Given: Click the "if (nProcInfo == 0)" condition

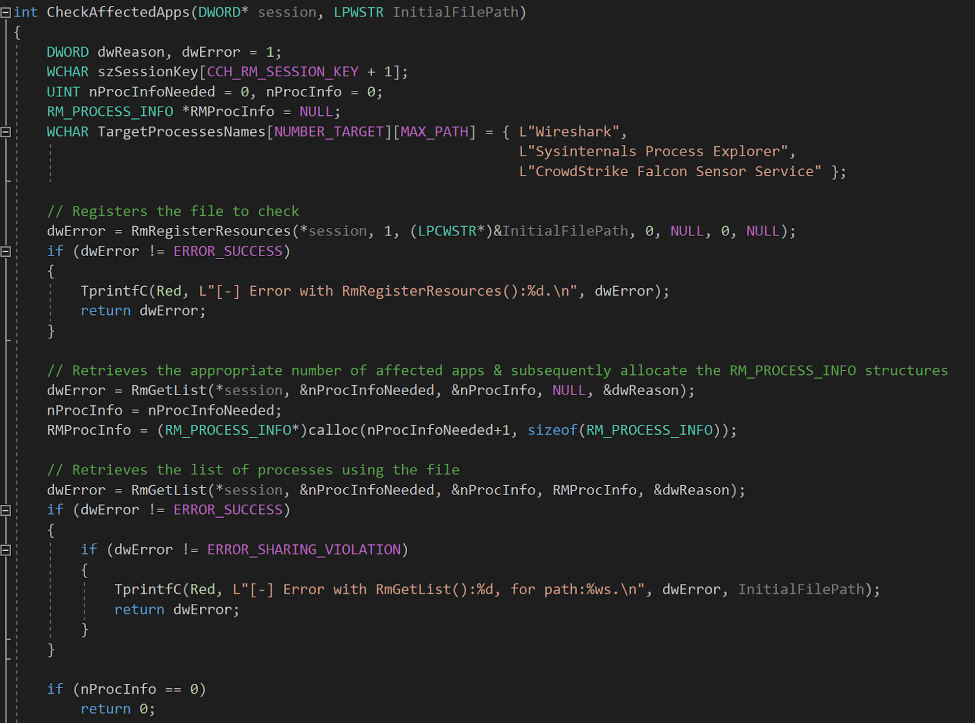Looking at the screenshot, I should (126, 689).
